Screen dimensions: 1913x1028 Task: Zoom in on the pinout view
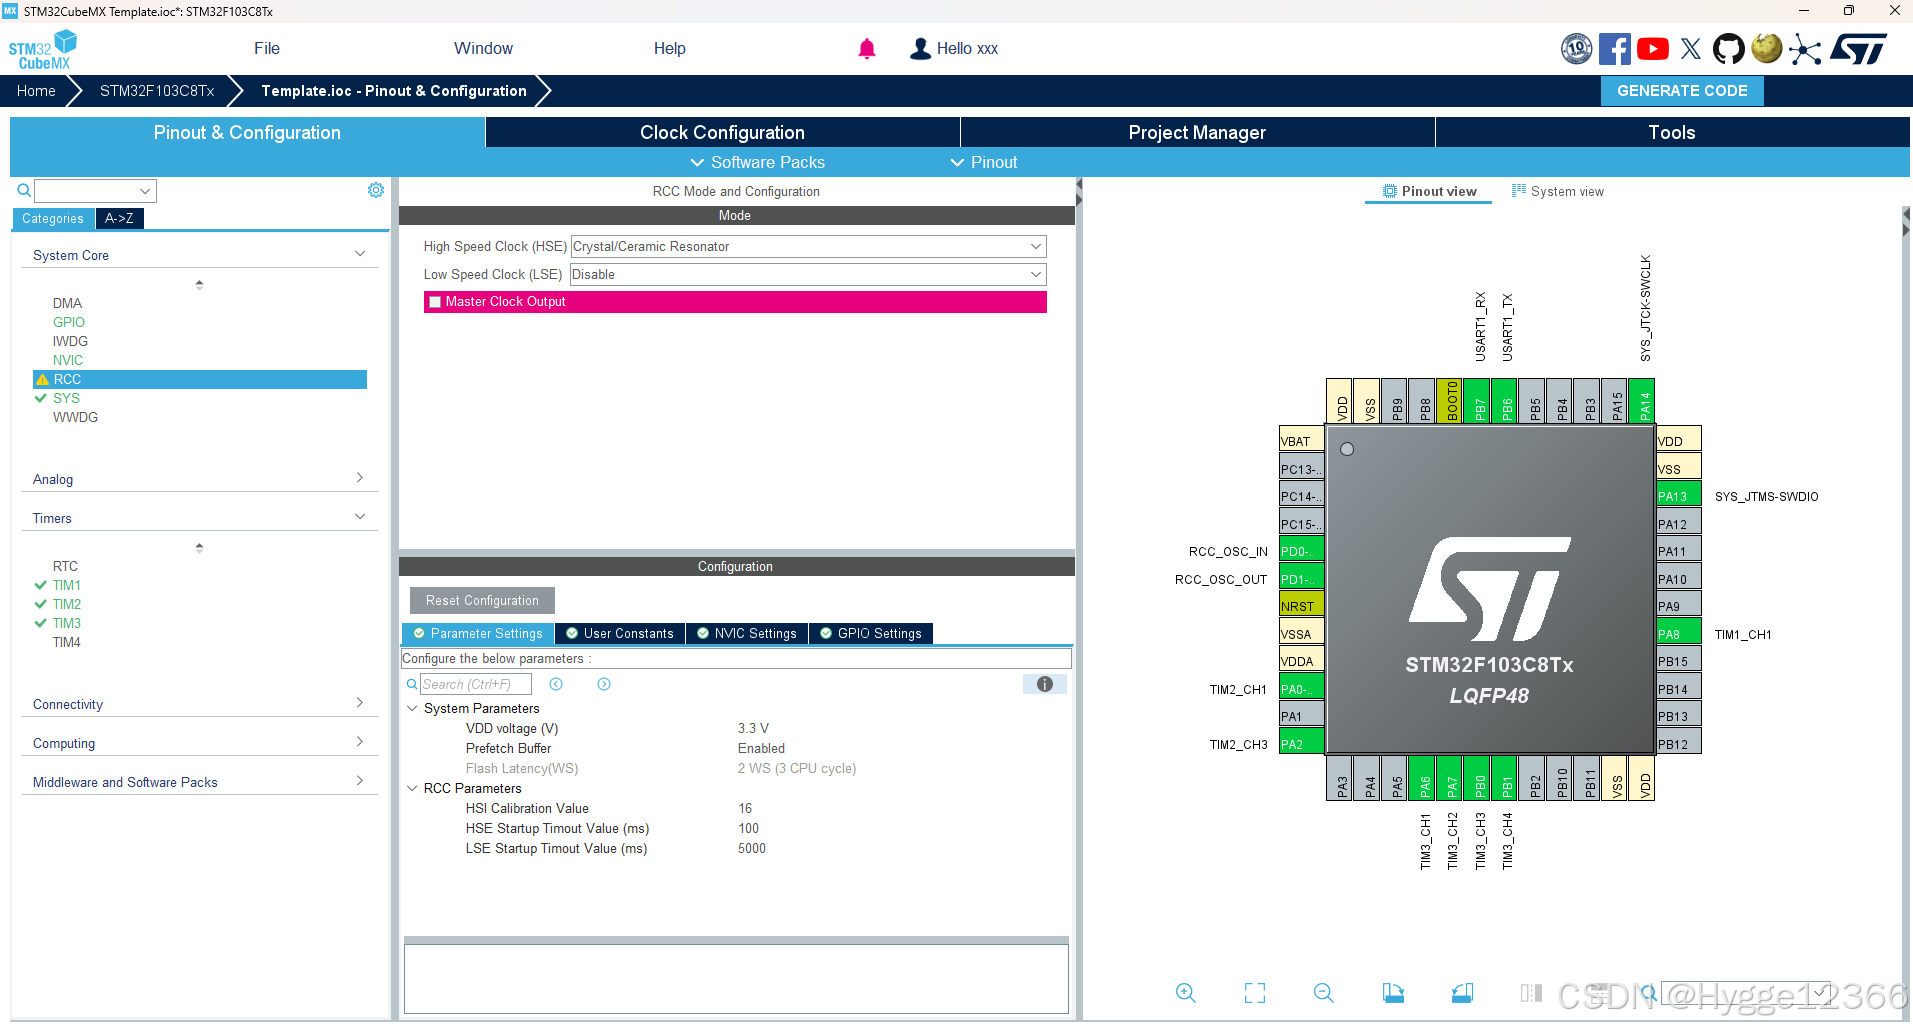tap(1186, 992)
